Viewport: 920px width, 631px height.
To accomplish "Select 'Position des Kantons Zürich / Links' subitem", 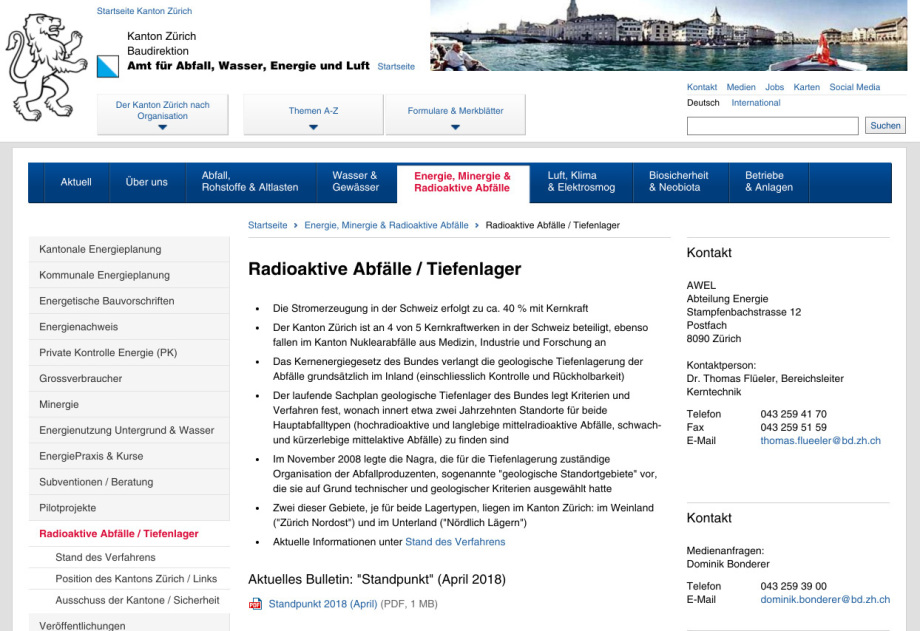I will pyautogui.click(x=136, y=579).
